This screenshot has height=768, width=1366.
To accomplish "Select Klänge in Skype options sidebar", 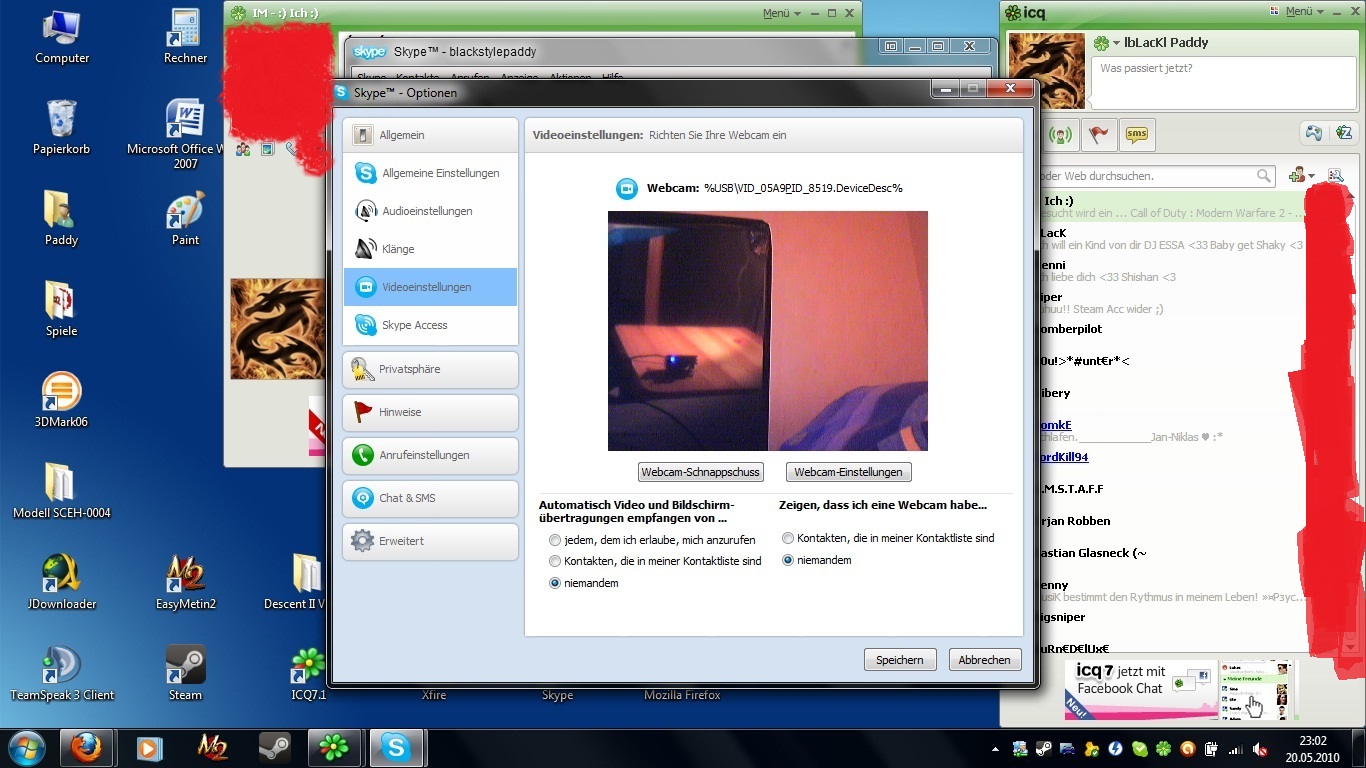I will tap(430, 249).
